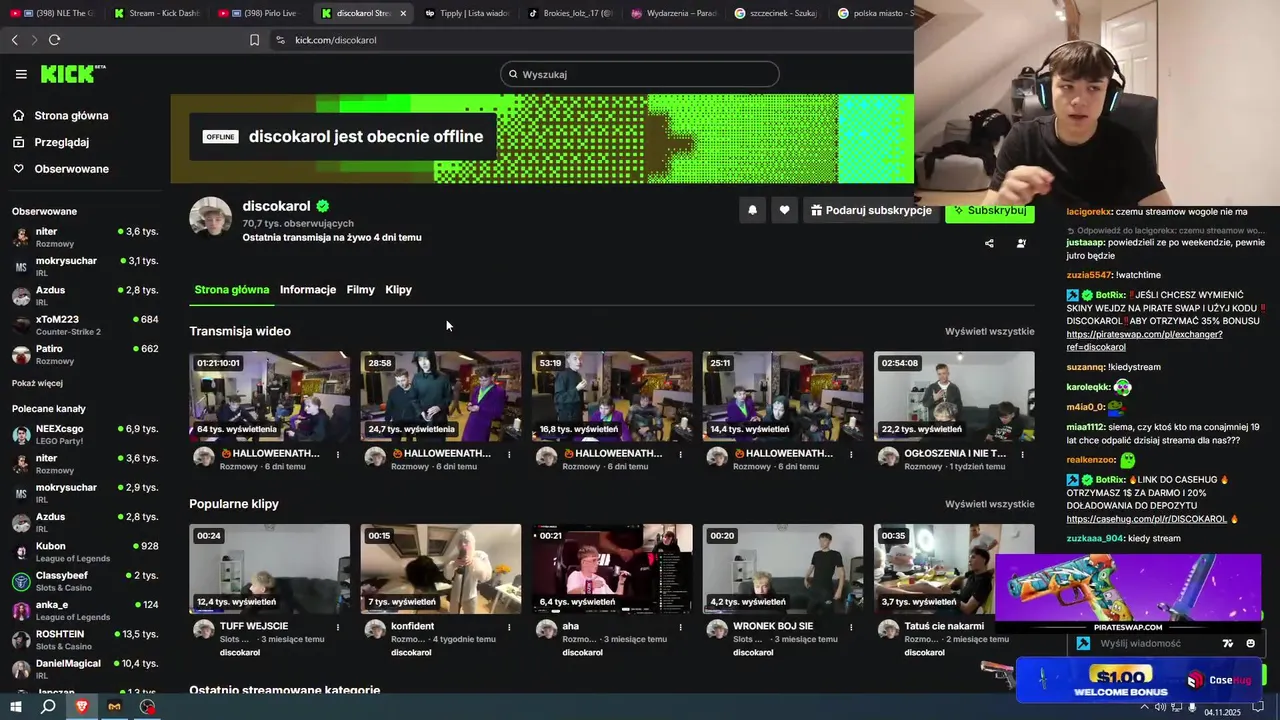Image resolution: width=1280 pixels, height=720 pixels.
Task: Open the 01:21:10:01 video thumbnail
Action: click(x=270, y=396)
